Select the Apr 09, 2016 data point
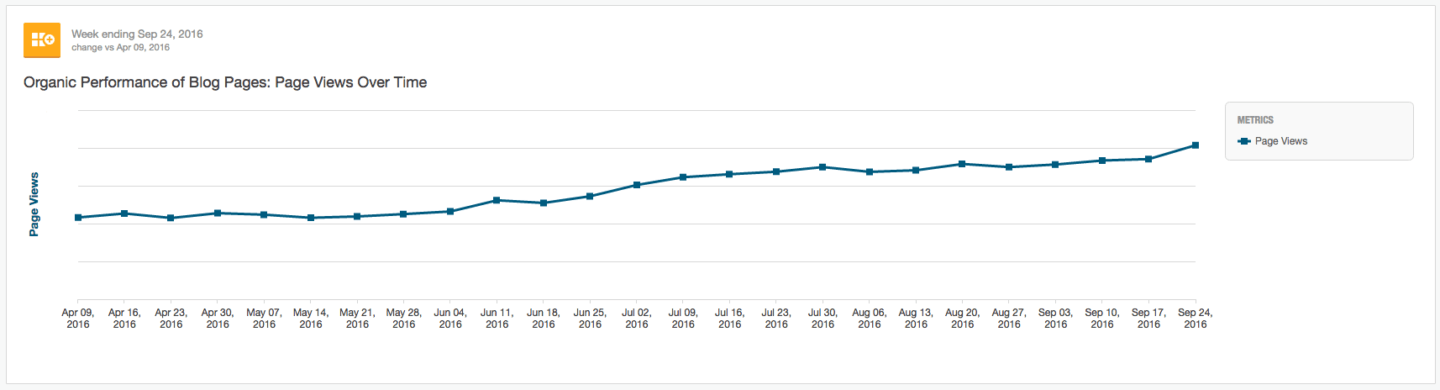Screen dimensions: 1440x390 coord(78,217)
